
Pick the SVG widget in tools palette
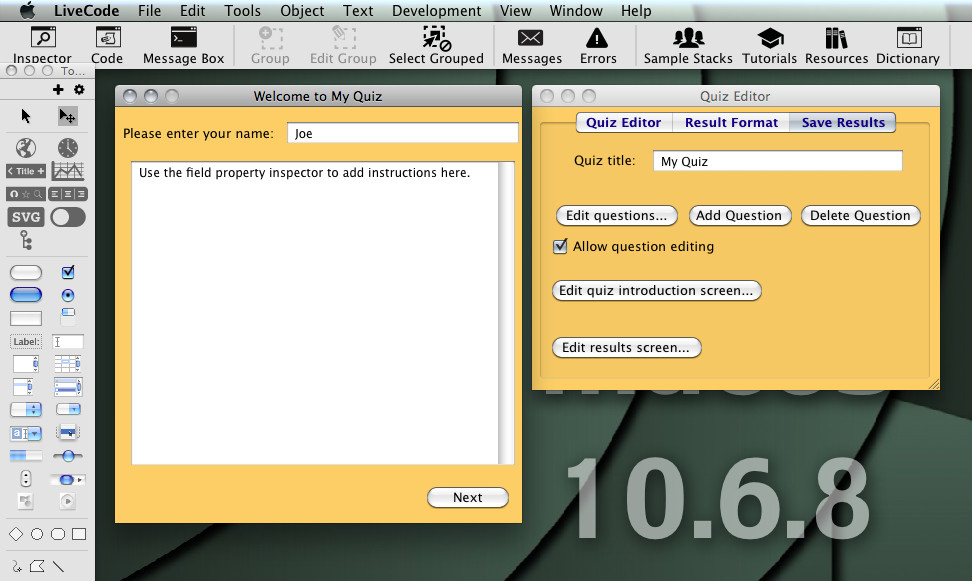pos(26,217)
